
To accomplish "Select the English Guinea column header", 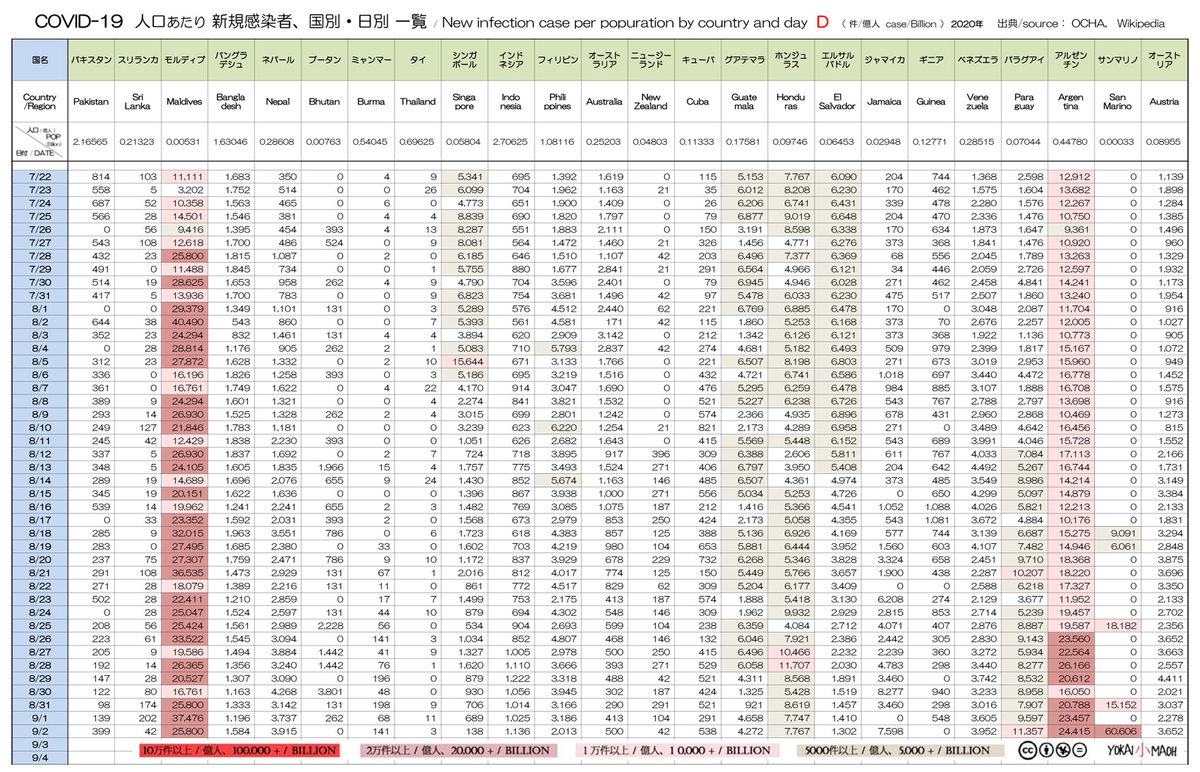I will pos(931,101).
